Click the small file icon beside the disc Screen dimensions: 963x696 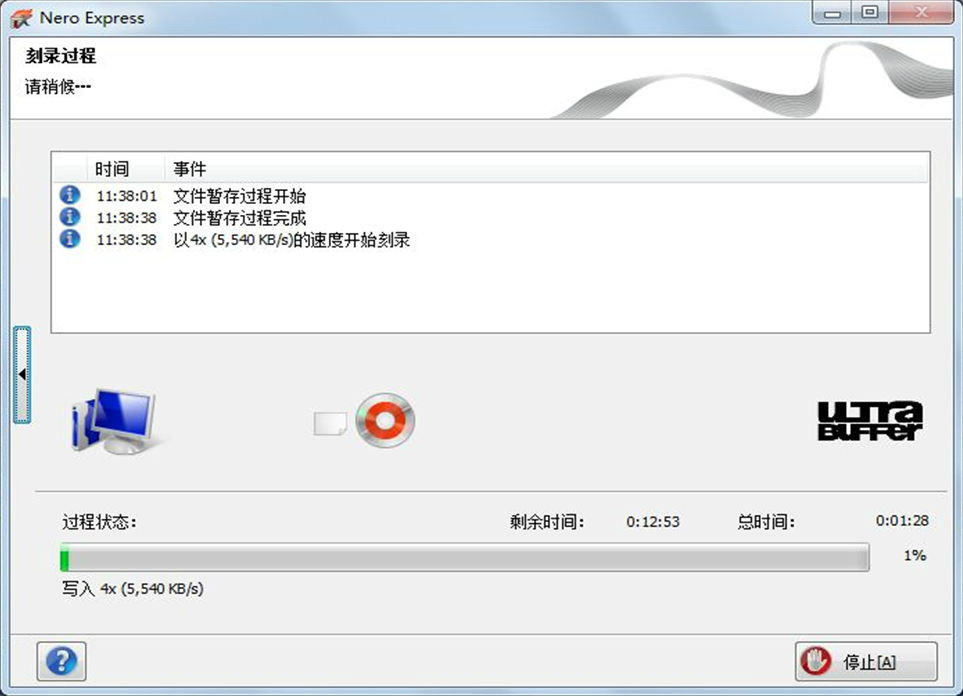point(330,423)
